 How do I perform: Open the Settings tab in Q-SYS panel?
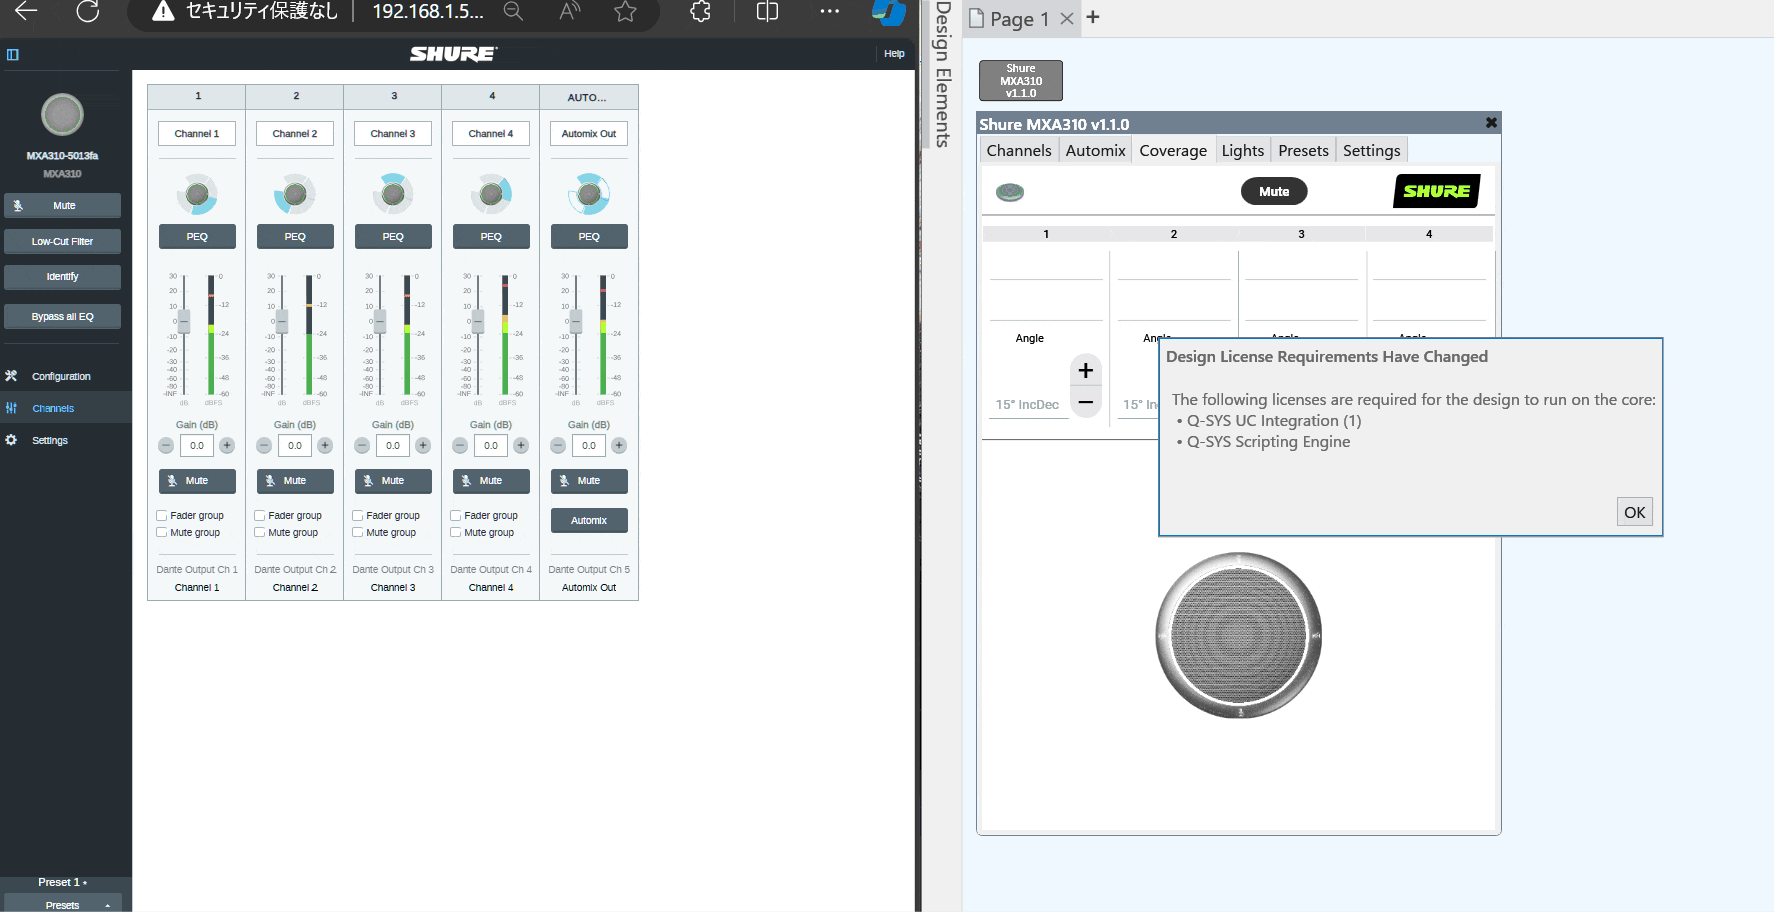coord(1371,150)
